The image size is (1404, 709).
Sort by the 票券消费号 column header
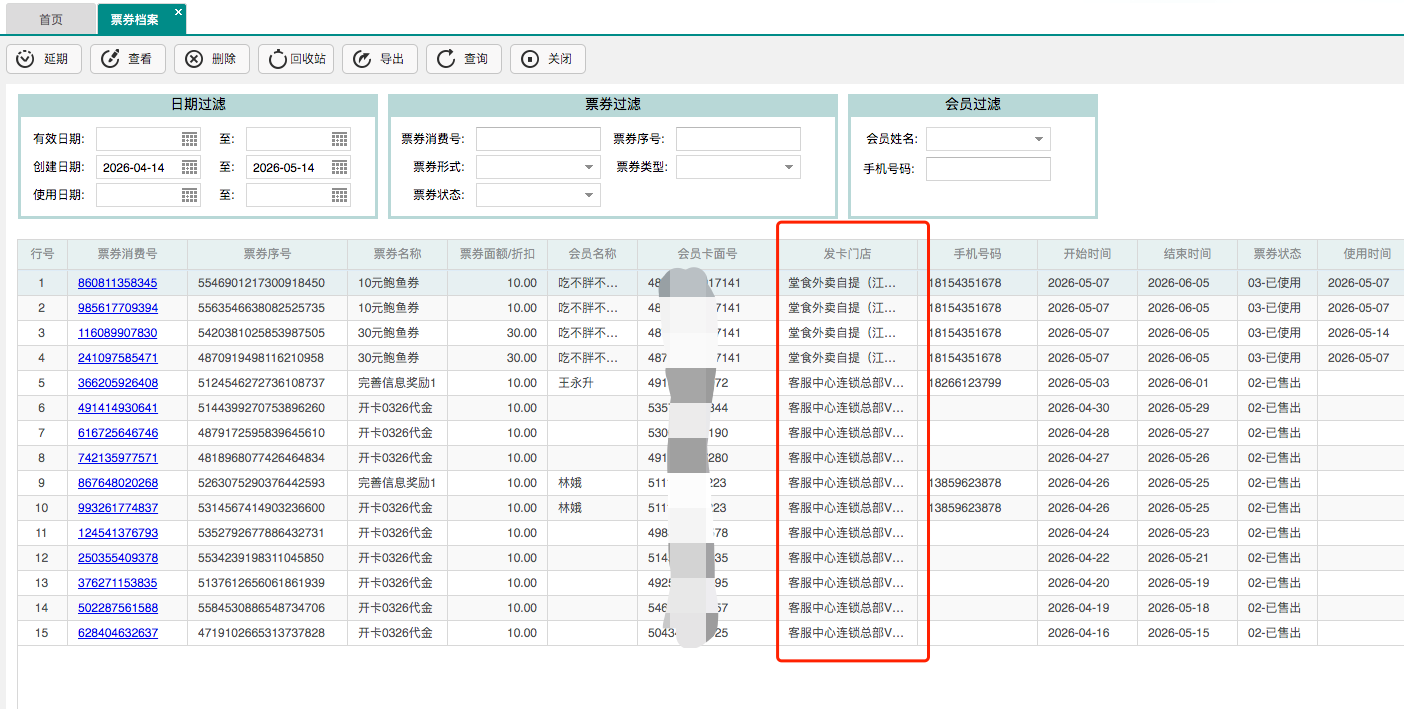(127, 254)
